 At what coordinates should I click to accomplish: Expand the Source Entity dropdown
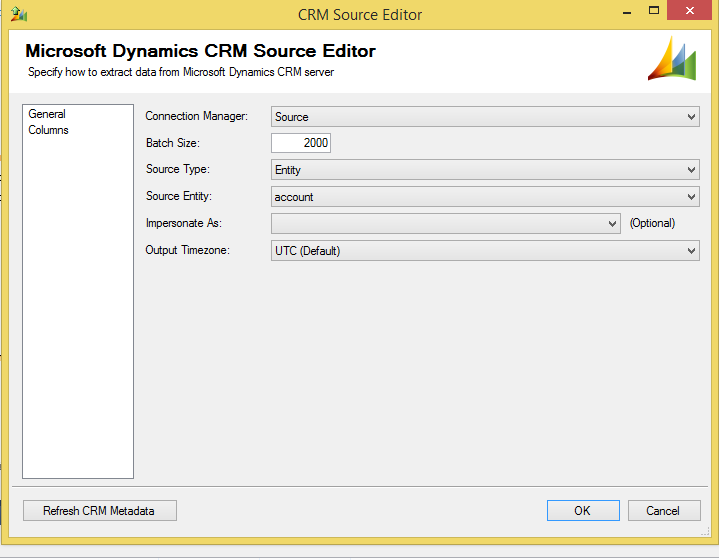(485, 197)
